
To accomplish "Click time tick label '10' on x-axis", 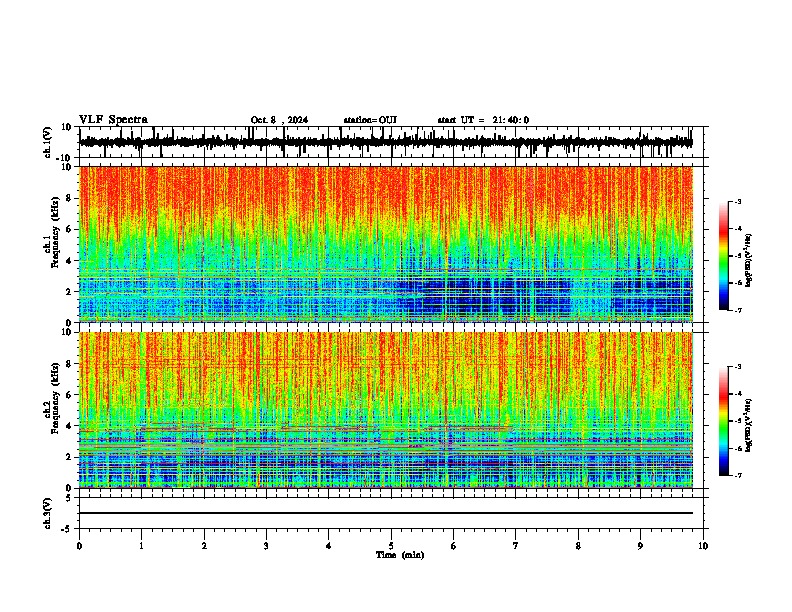I will [x=703, y=546].
